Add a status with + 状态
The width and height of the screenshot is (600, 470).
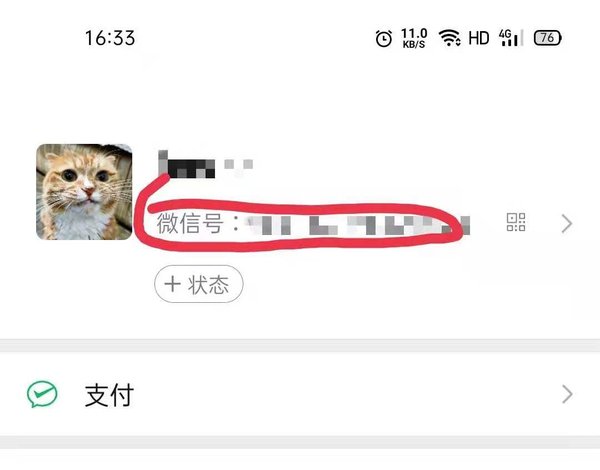[199, 284]
